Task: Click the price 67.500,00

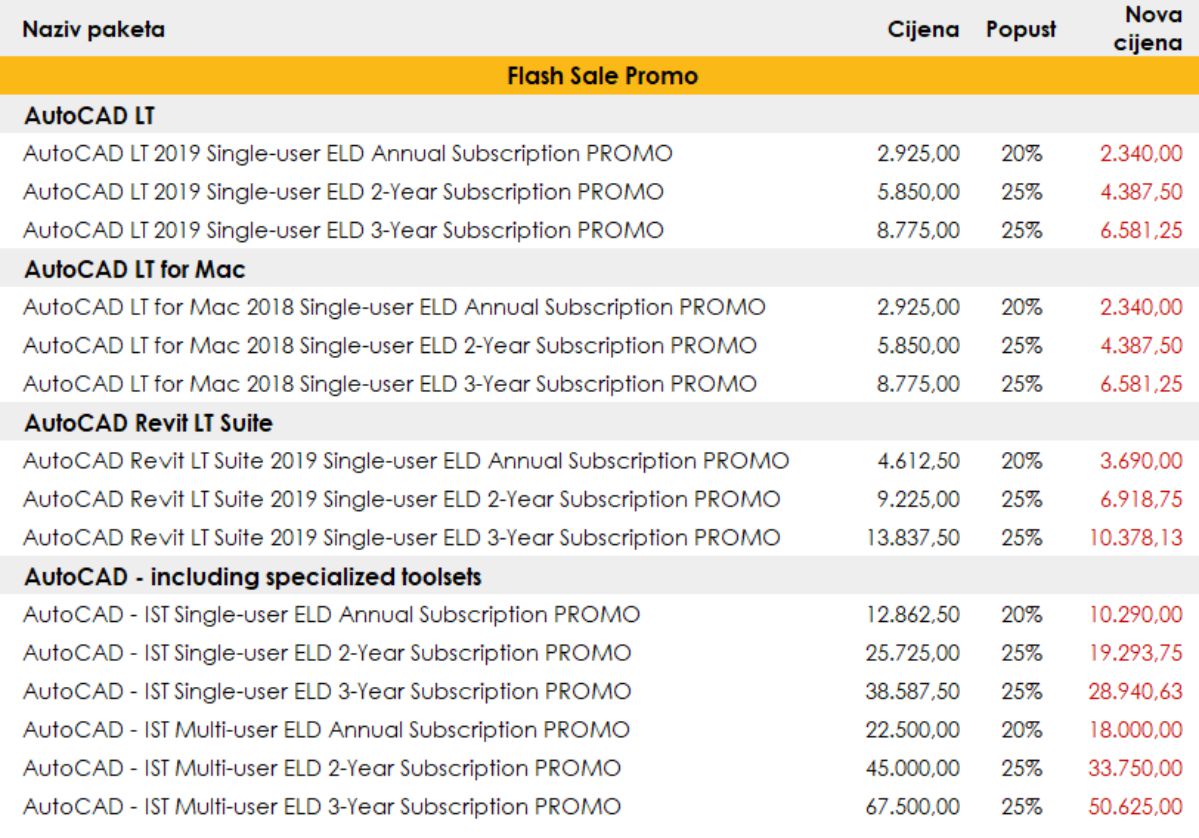Action: 913,806
